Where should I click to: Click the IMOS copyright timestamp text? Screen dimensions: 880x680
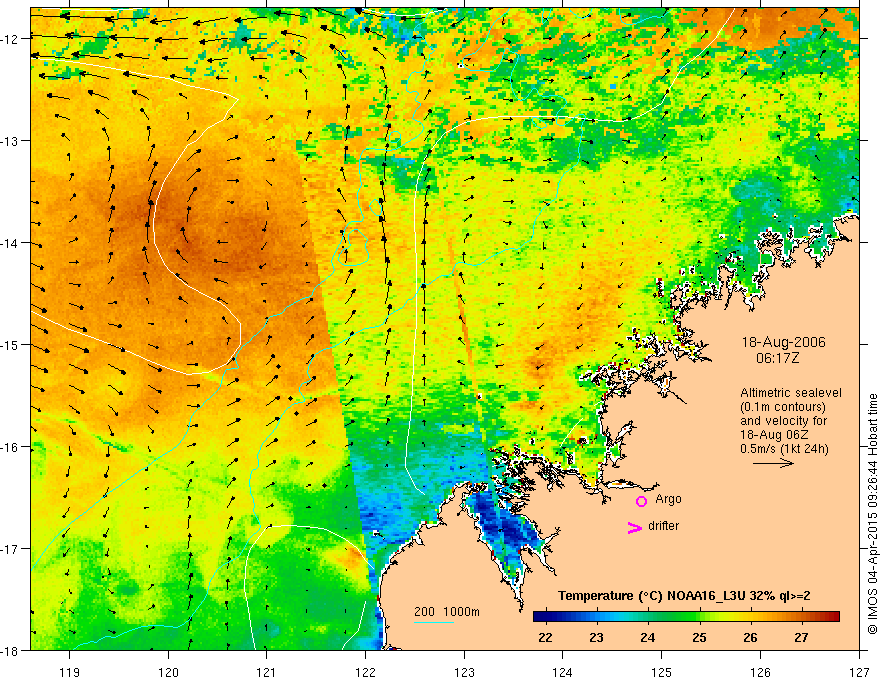tap(873, 514)
